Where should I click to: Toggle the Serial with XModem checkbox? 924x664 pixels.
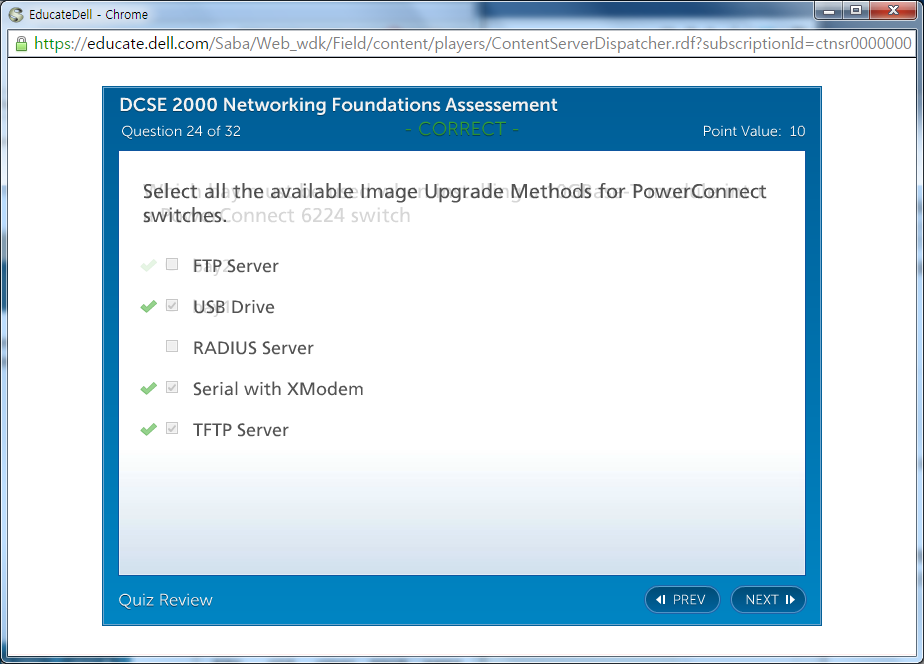(x=172, y=388)
